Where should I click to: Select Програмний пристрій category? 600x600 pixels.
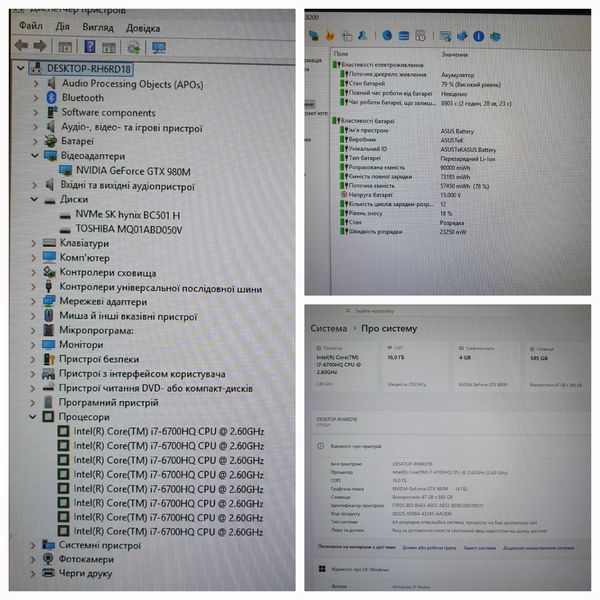[x=108, y=403]
